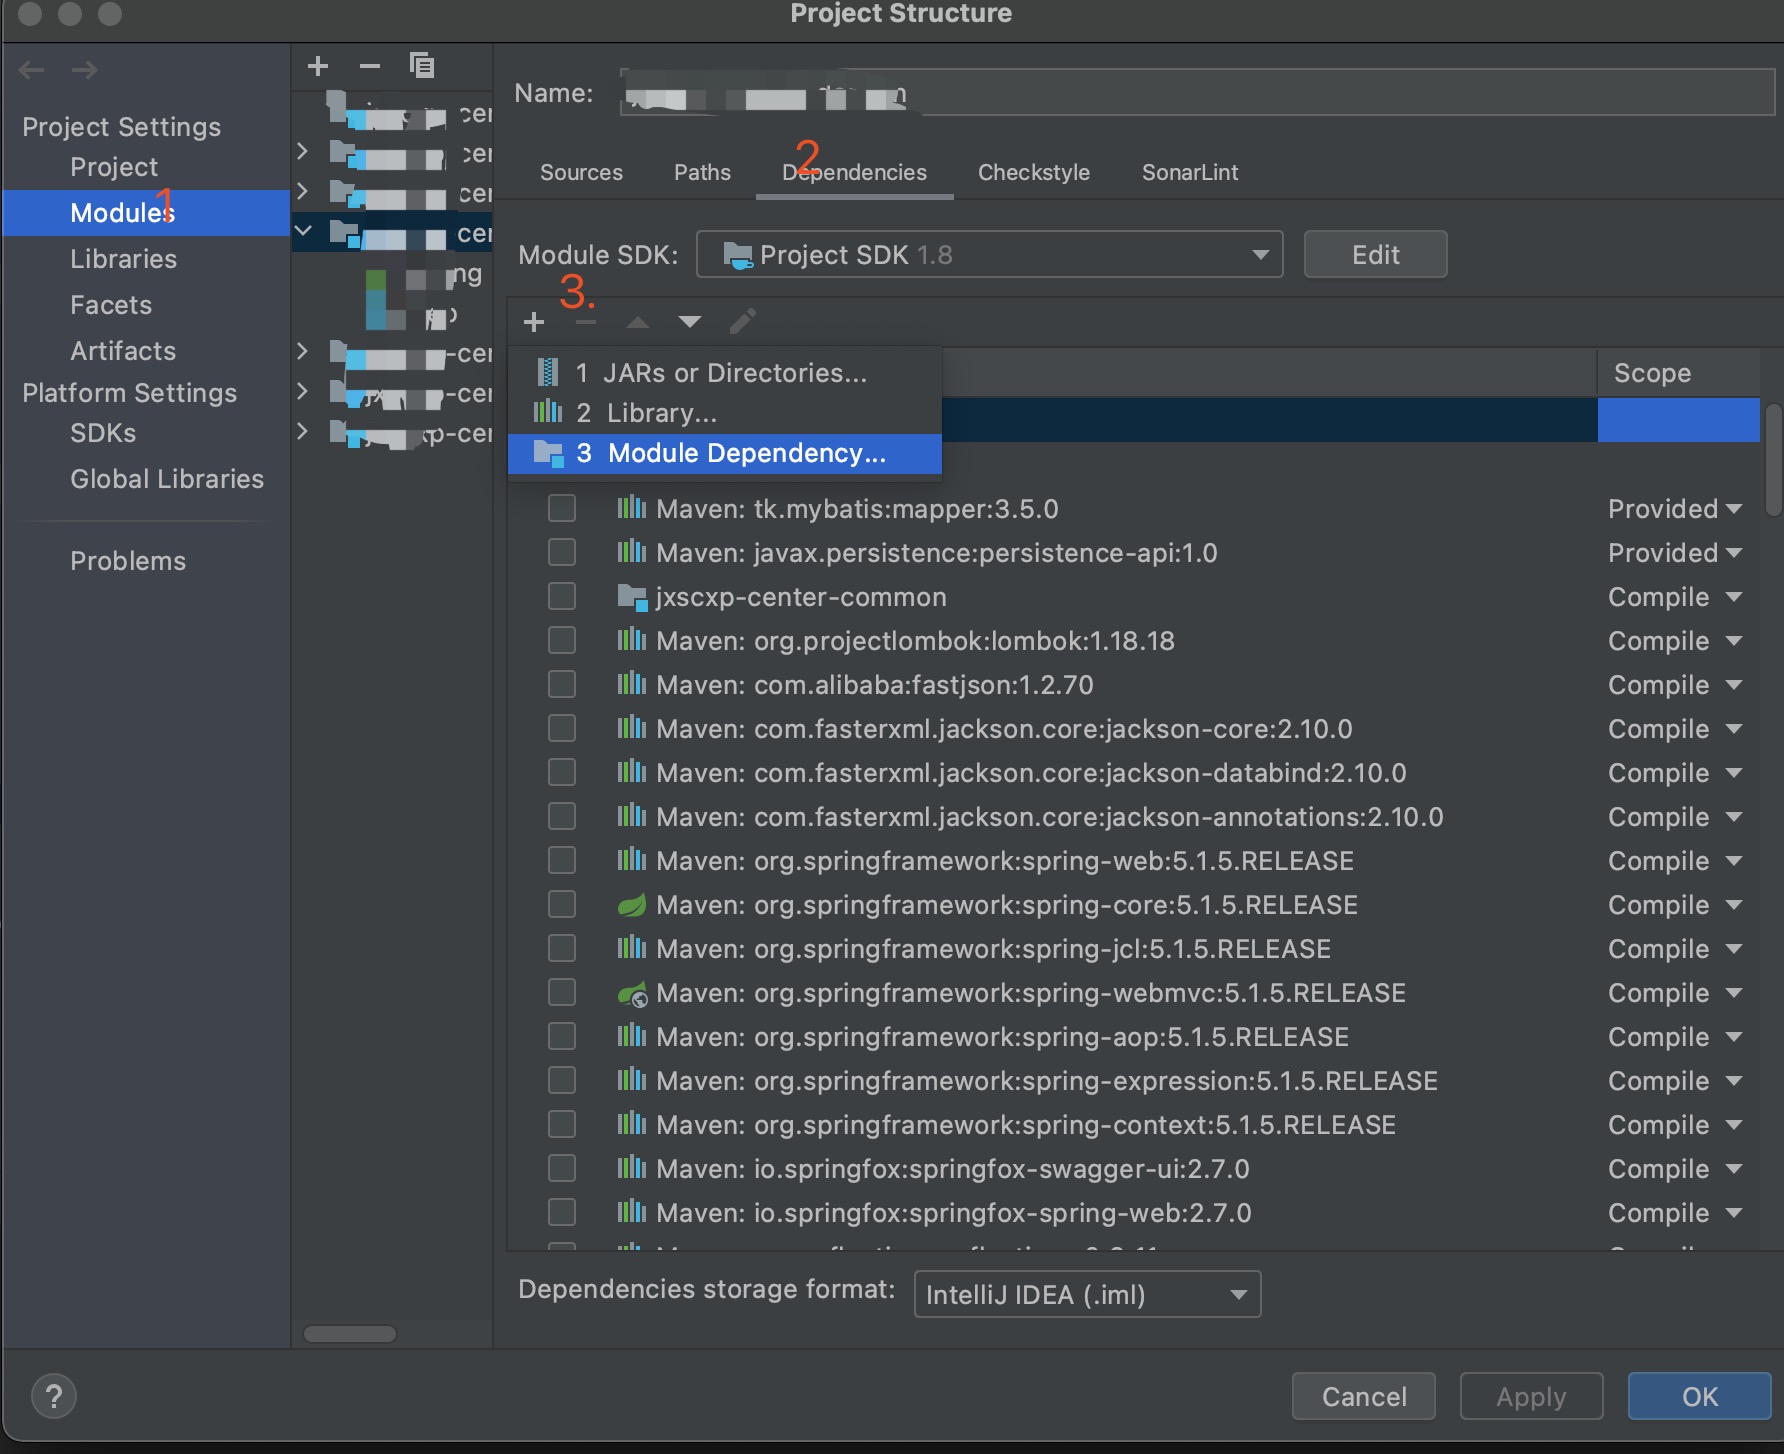Toggle export checkbox for jackson-databind
This screenshot has height=1454, width=1784.
[x=562, y=772]
